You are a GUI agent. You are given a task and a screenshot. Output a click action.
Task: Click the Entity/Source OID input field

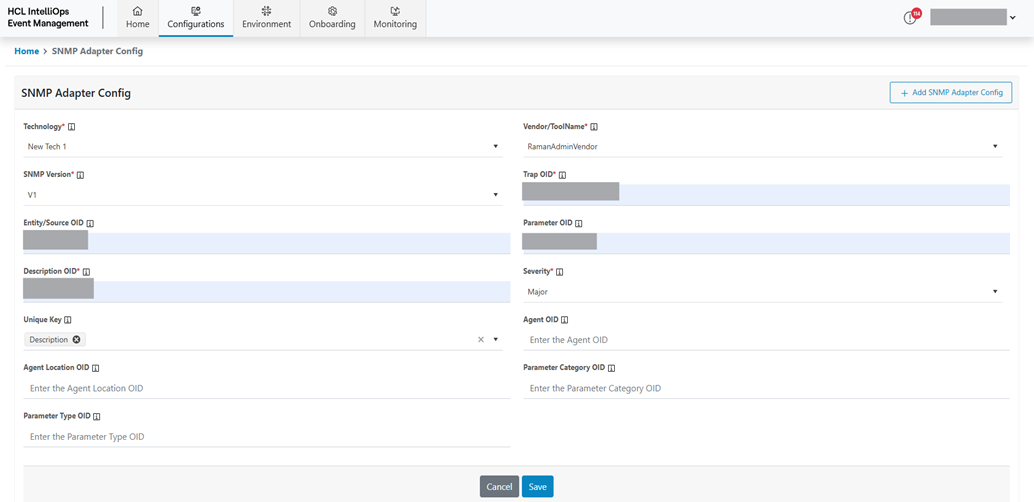tap(266, 243)
